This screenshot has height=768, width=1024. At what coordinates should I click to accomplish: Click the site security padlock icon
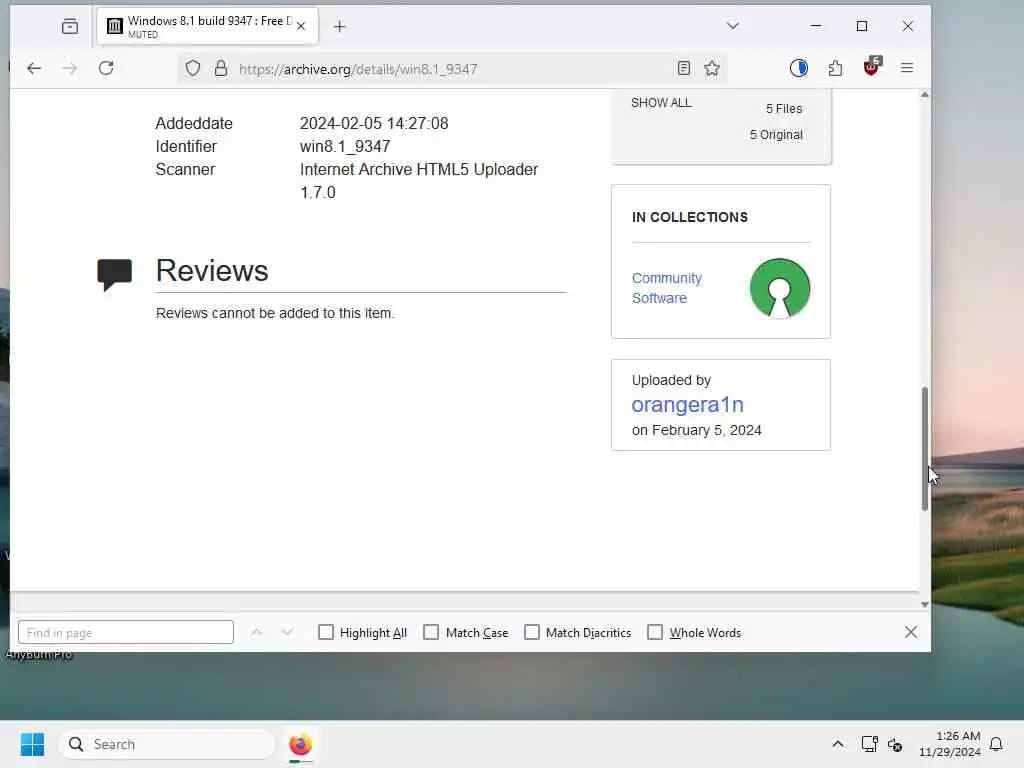coord(221,69)
